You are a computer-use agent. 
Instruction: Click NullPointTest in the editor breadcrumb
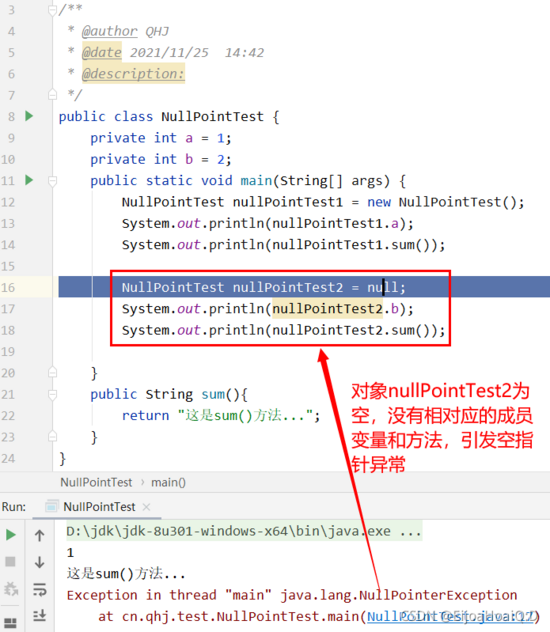coord(96,482)
